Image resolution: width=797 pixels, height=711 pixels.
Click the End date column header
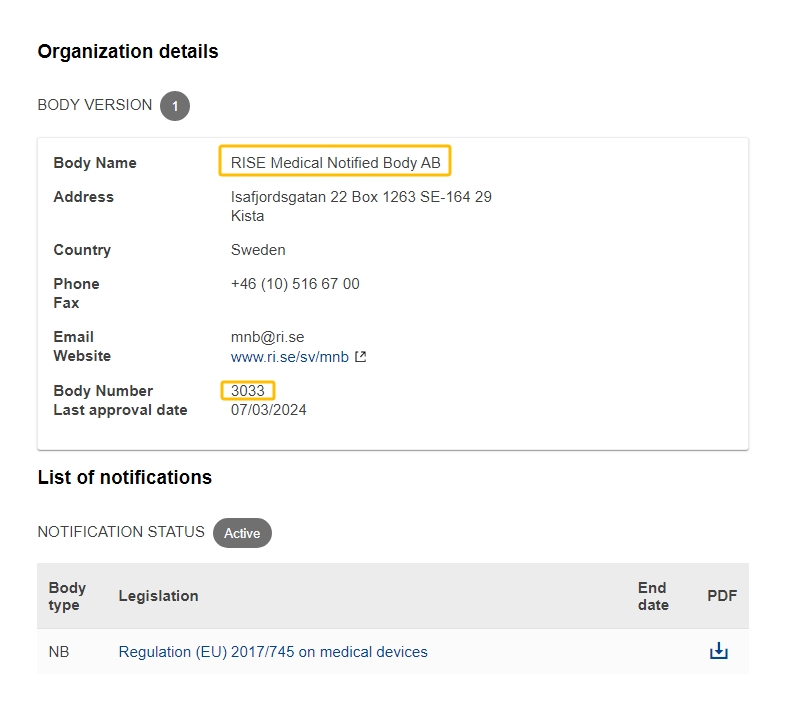[653, 596]
